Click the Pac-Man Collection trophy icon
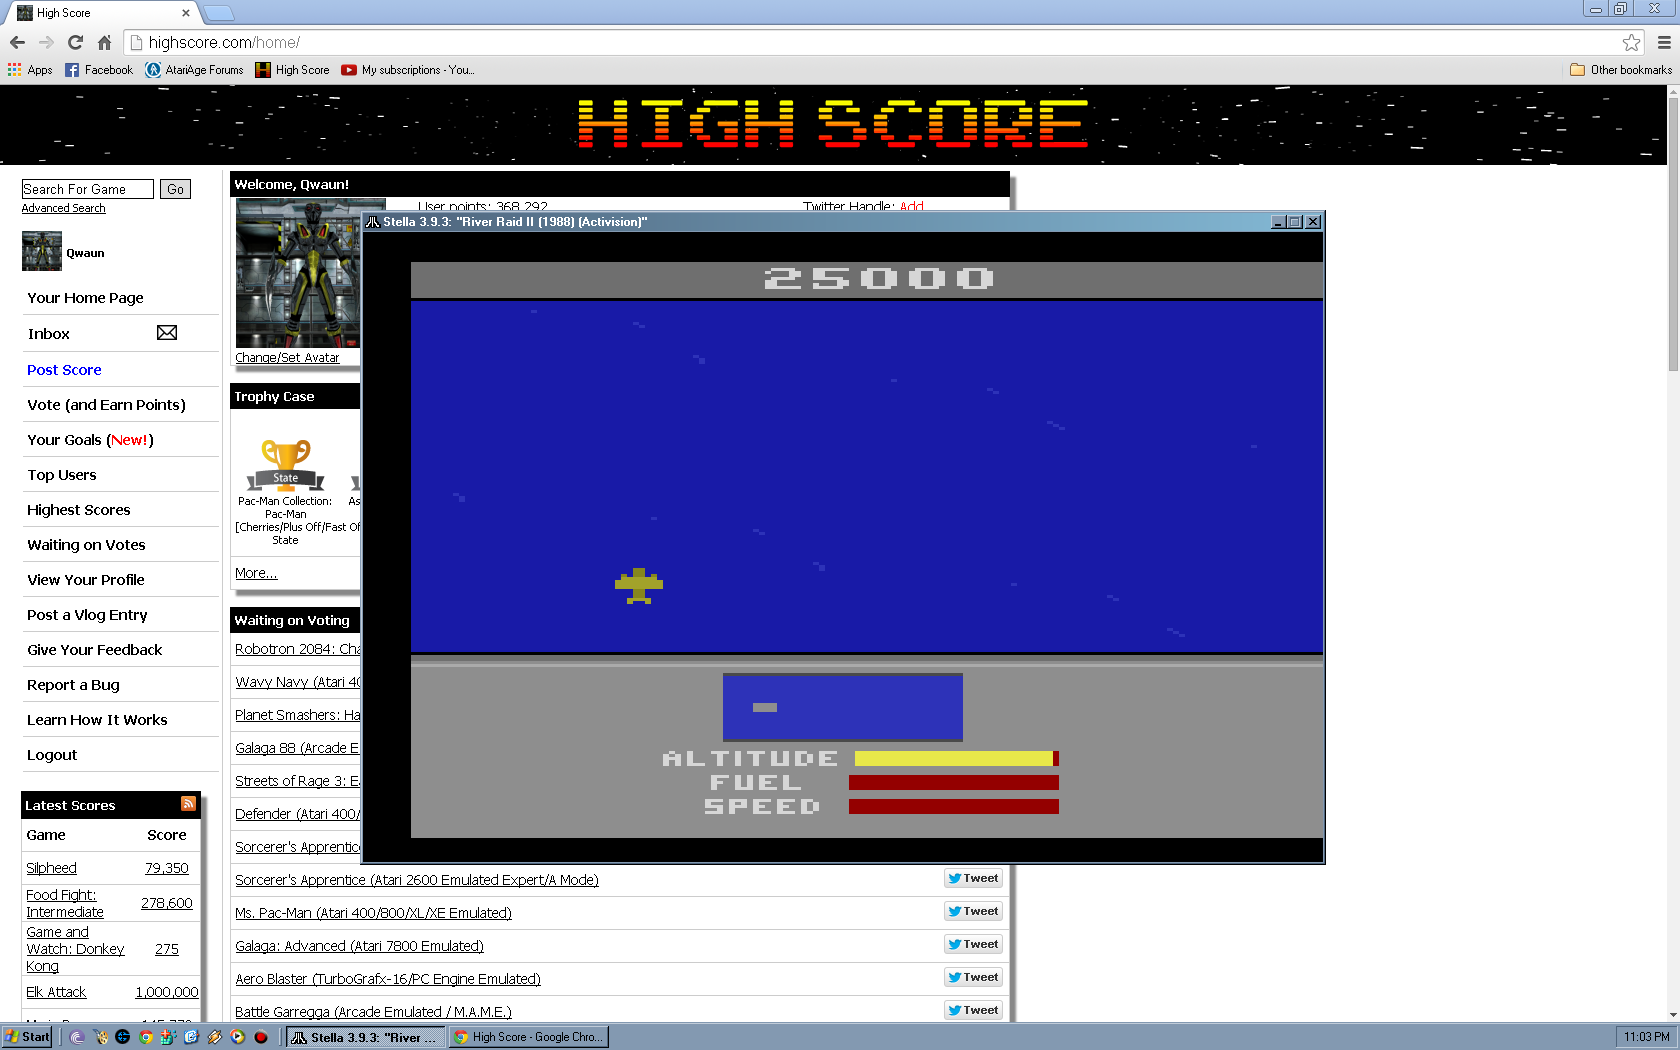Viewport: 1680px width, 1050px height. pos(286,465)
